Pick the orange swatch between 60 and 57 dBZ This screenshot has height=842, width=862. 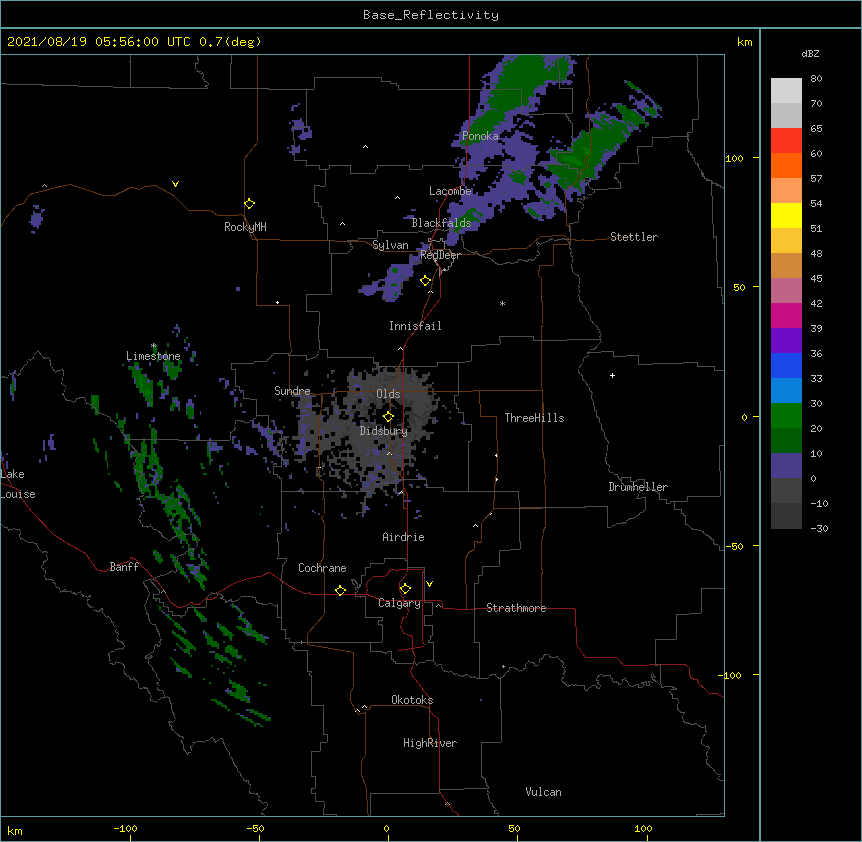[x=786, y=166]
